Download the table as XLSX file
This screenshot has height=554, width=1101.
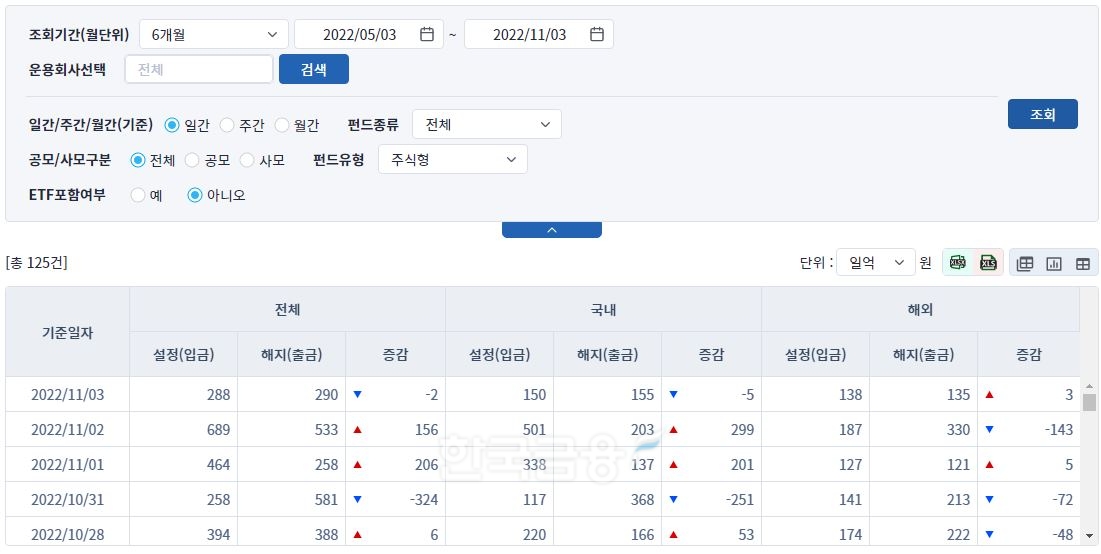point(958,263)
